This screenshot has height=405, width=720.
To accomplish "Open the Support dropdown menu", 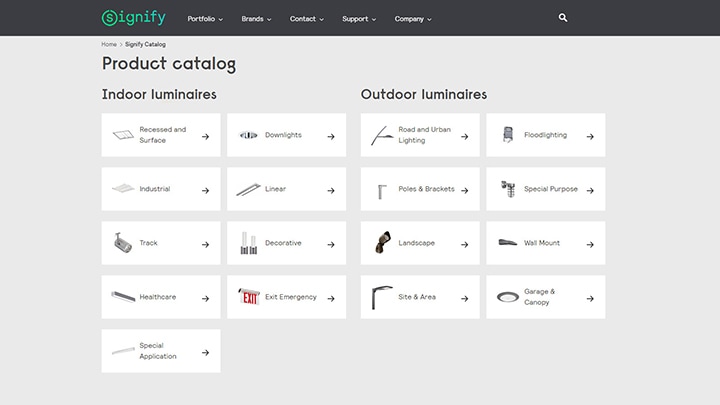I will pyautogui.click(x=359, y=19).
